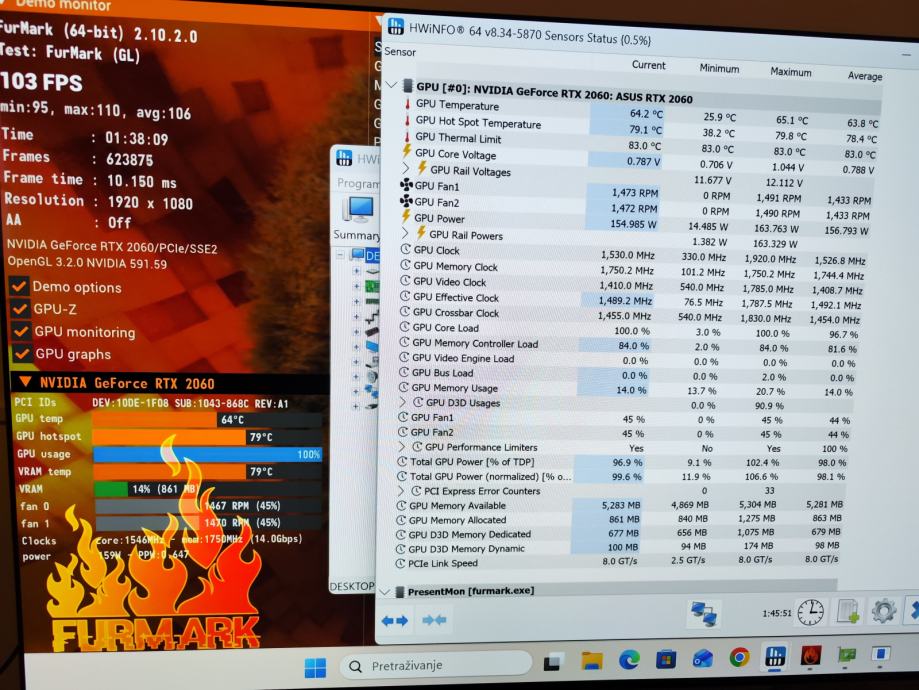Screen dimensions: 919x690
Task: Expand the PCI Express Error Counters row
Action: (401, 490)
